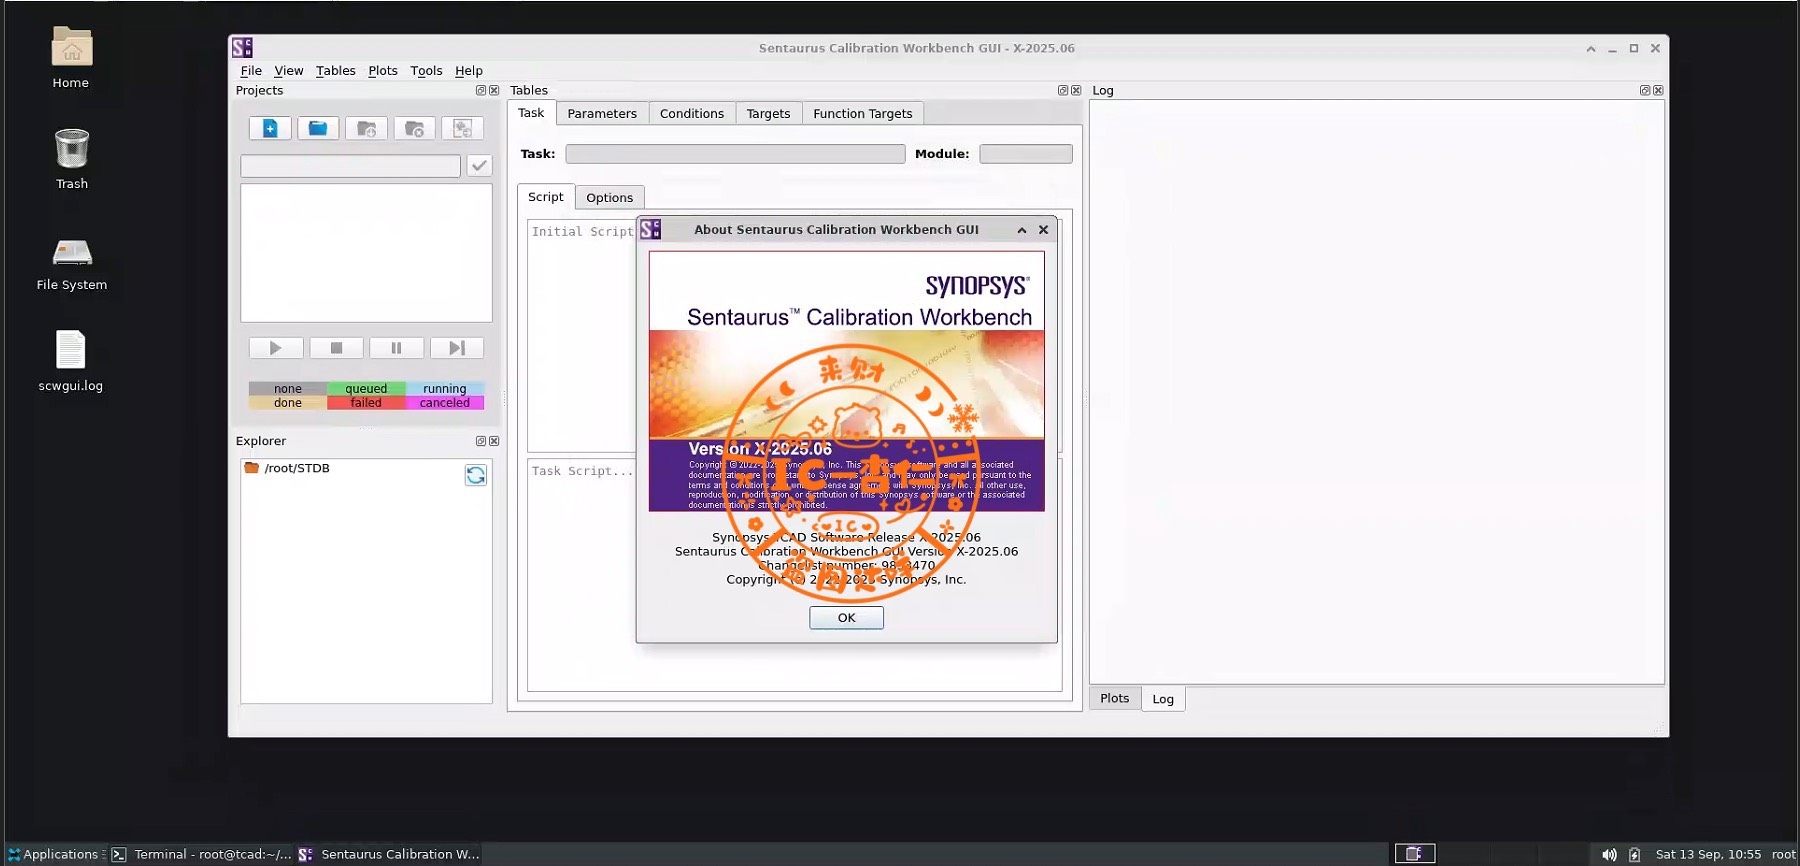Open the File menu

(x=251, y=71)
